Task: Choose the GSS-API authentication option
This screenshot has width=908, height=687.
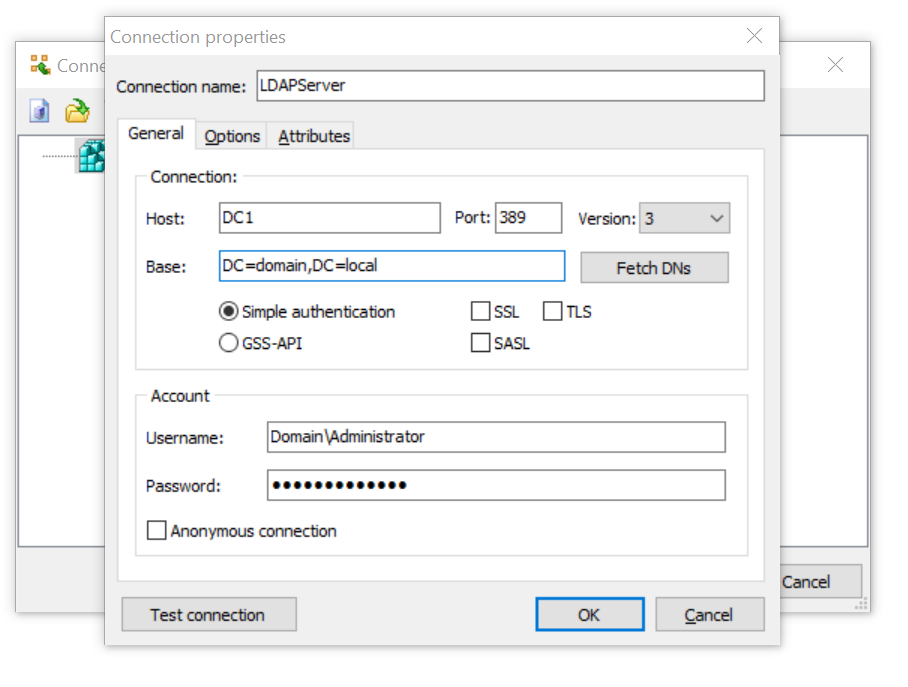Action: 228,343
